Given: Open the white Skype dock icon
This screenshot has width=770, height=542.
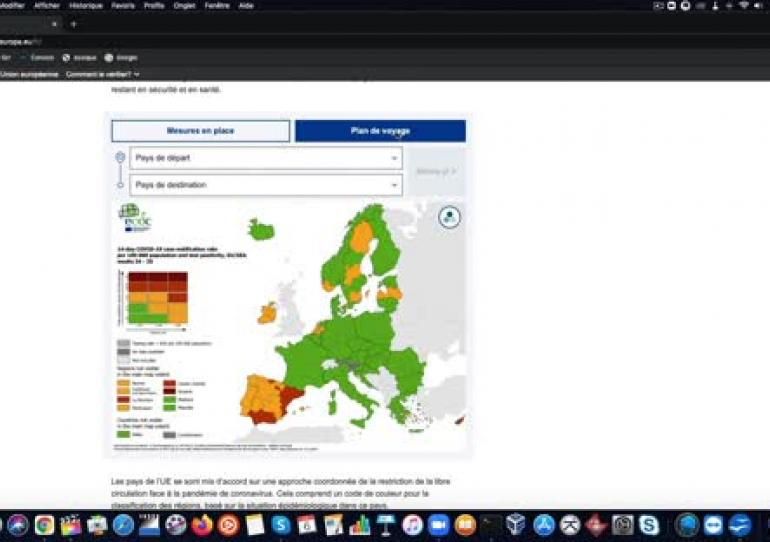Looking at the screenshot, I should point(649,525).
